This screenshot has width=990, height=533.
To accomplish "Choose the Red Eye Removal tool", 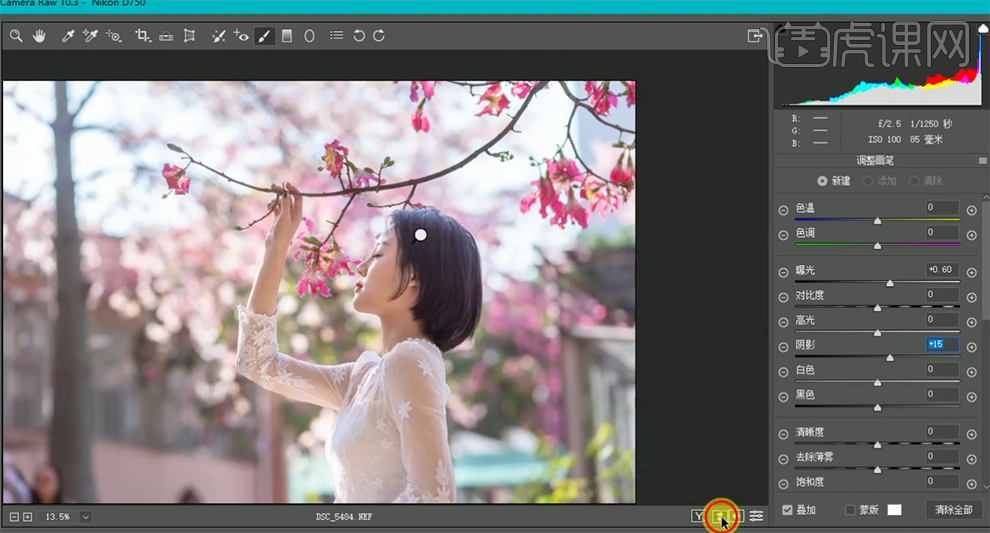I will click(241, 36).
